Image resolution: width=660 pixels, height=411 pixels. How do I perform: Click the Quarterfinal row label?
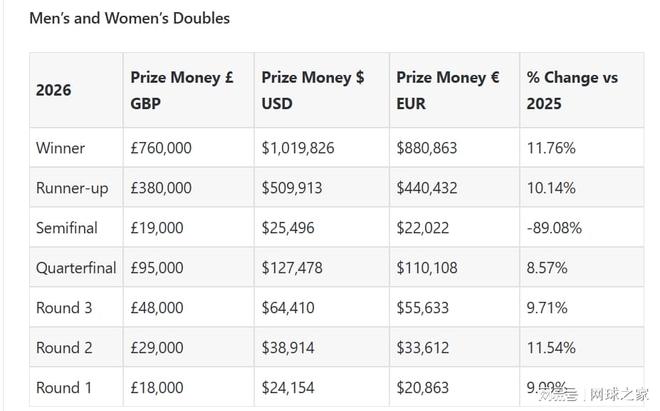tap(76, 268)
